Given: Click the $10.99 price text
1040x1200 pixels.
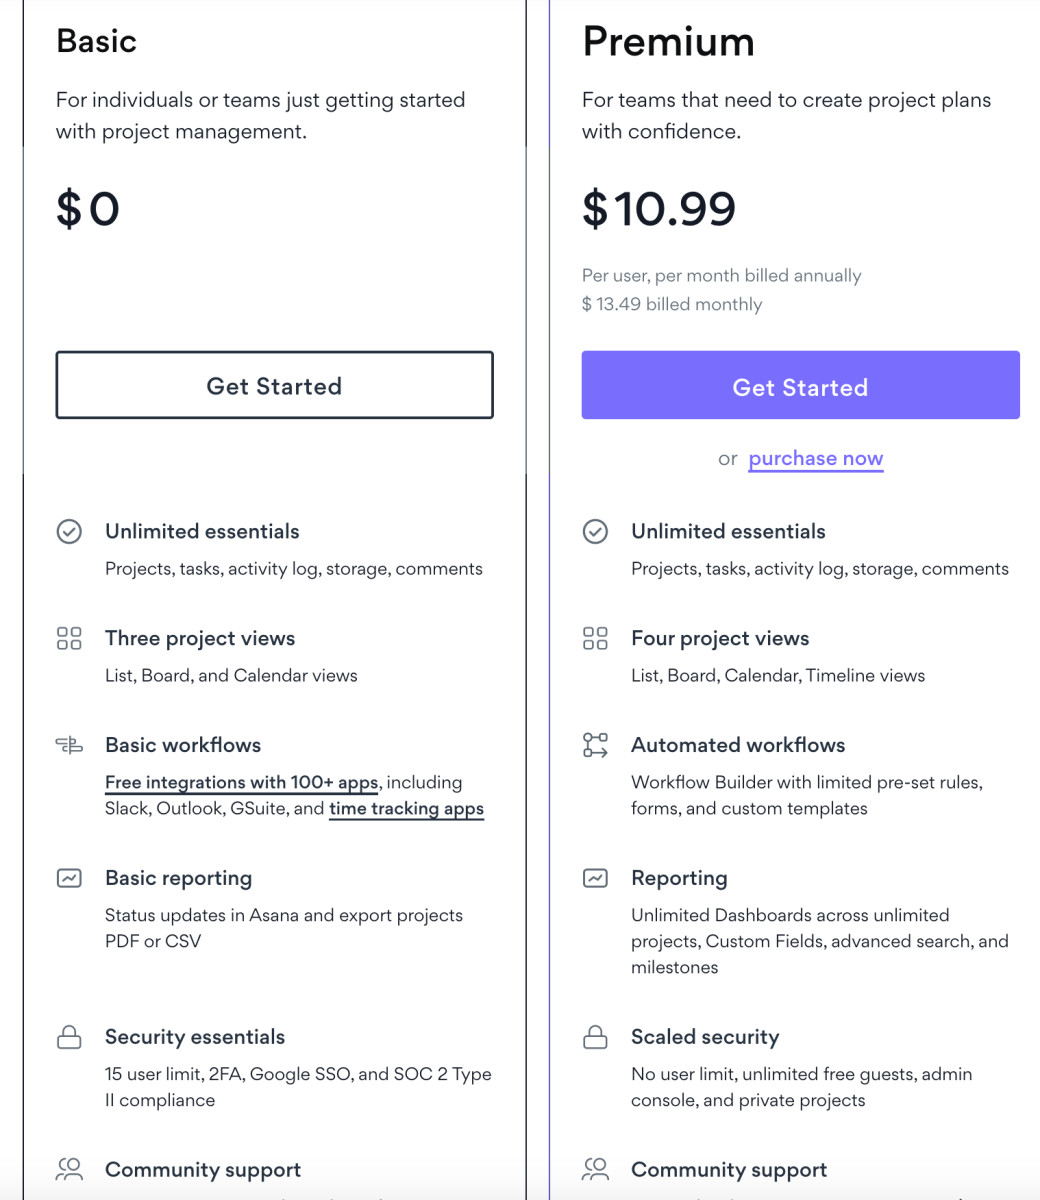Looking at the screenshot, I should (659, 208).
